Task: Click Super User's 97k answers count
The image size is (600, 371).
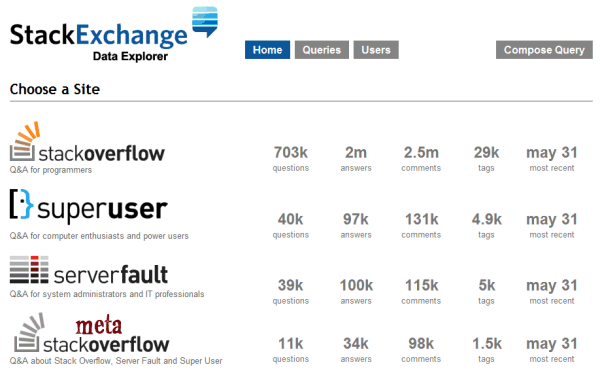Action: coord(356,219)
